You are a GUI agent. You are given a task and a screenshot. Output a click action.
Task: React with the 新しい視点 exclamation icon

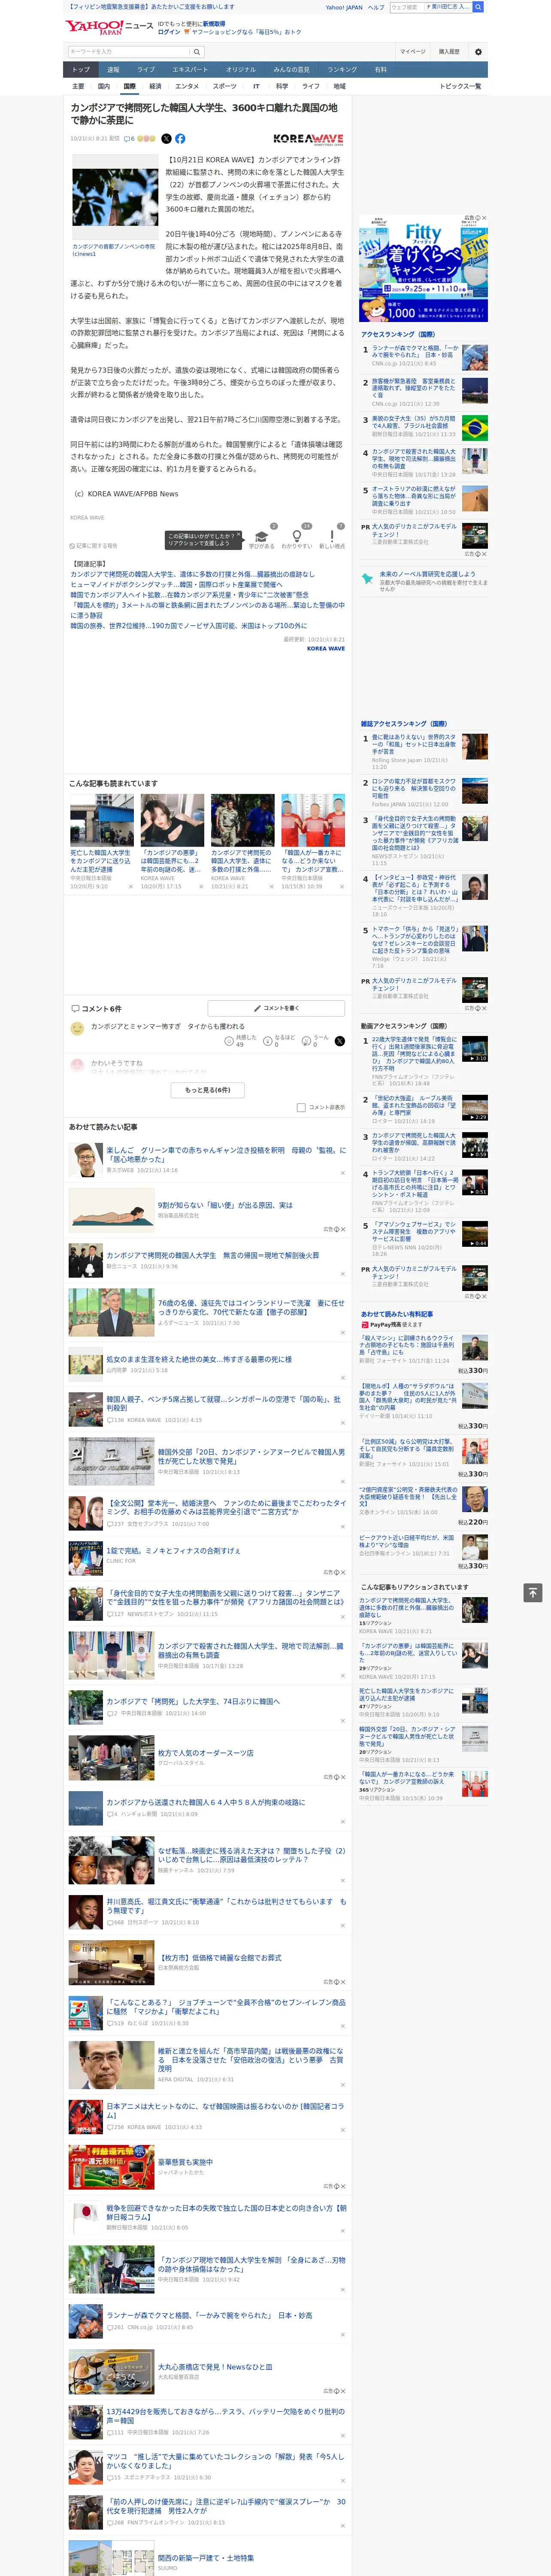tap(332, 538)
